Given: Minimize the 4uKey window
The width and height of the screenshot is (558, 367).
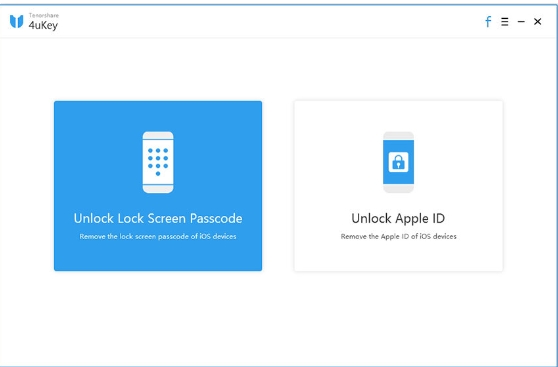Looking at the screenshot, I should 521,22.
